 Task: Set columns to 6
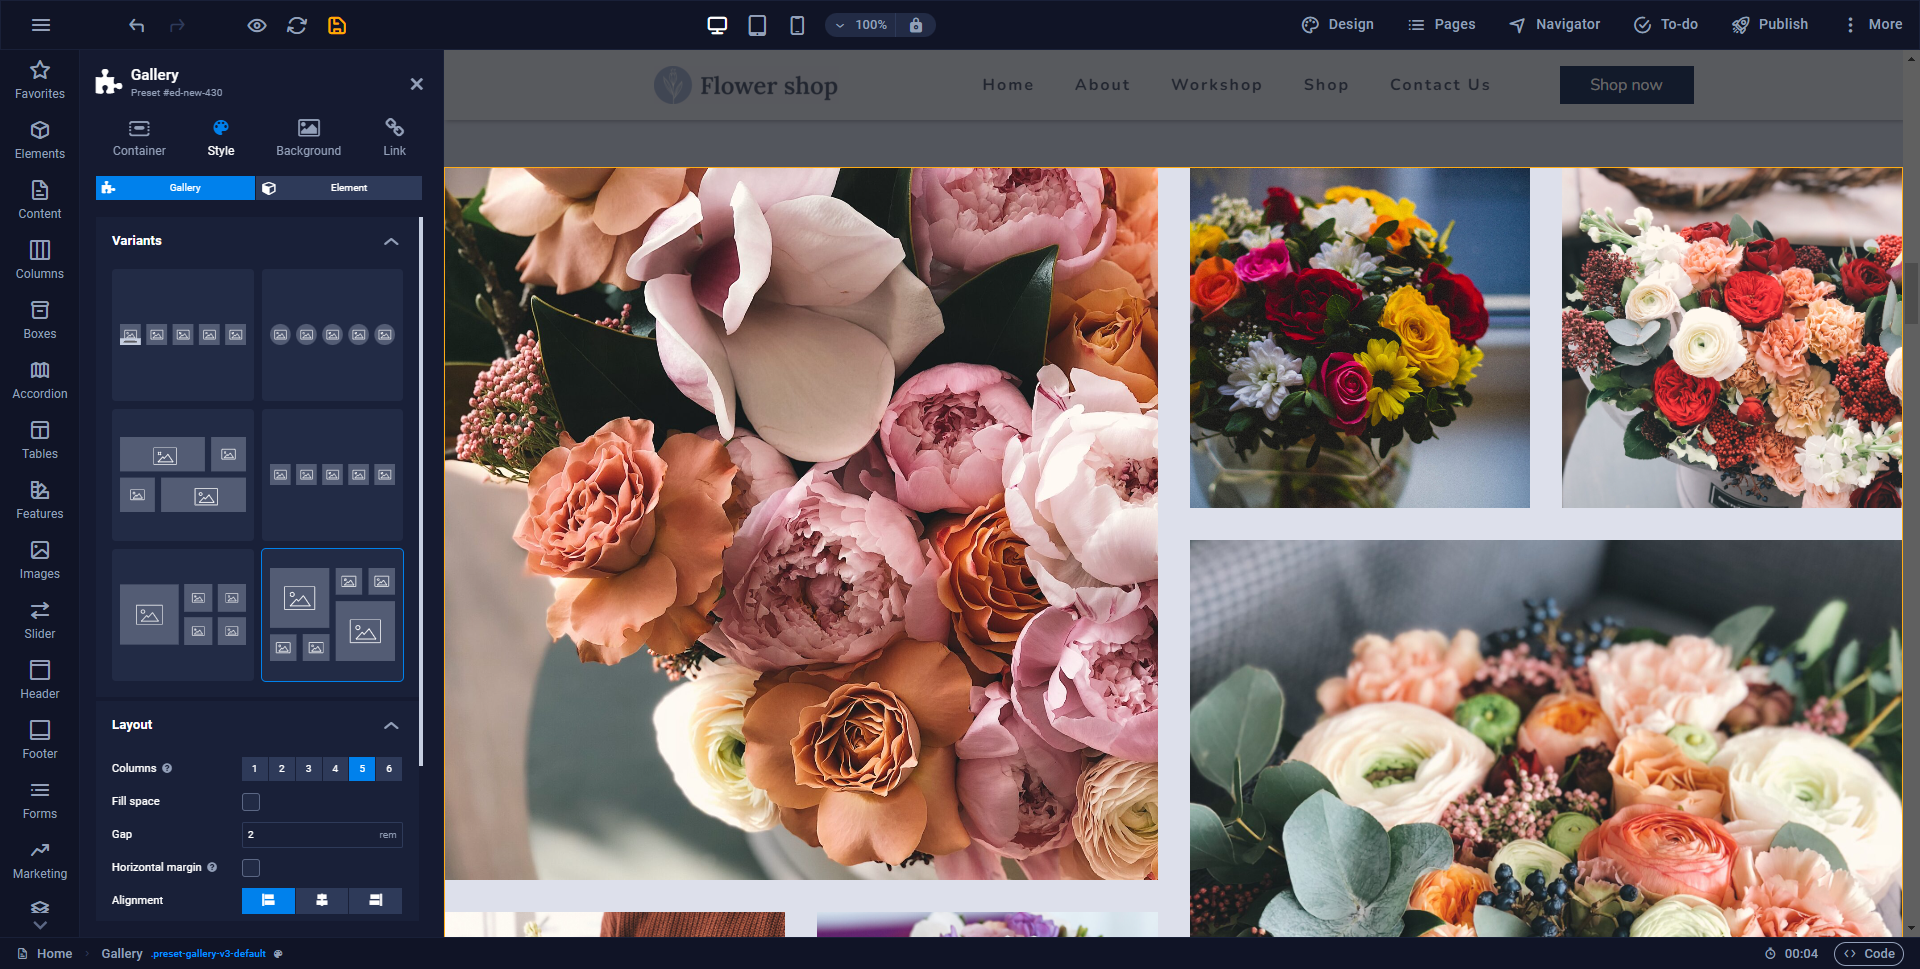pyautogui.click(x=389, y=769)
